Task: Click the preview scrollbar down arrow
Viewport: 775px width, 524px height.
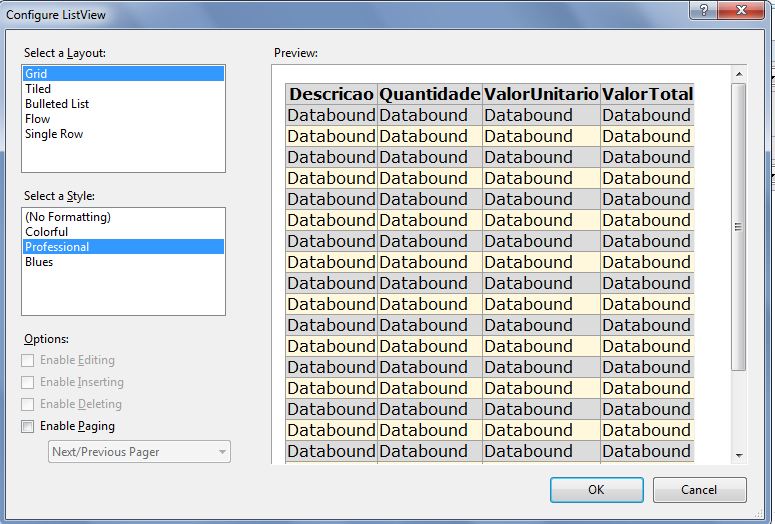Action: (x=739, y=455)
